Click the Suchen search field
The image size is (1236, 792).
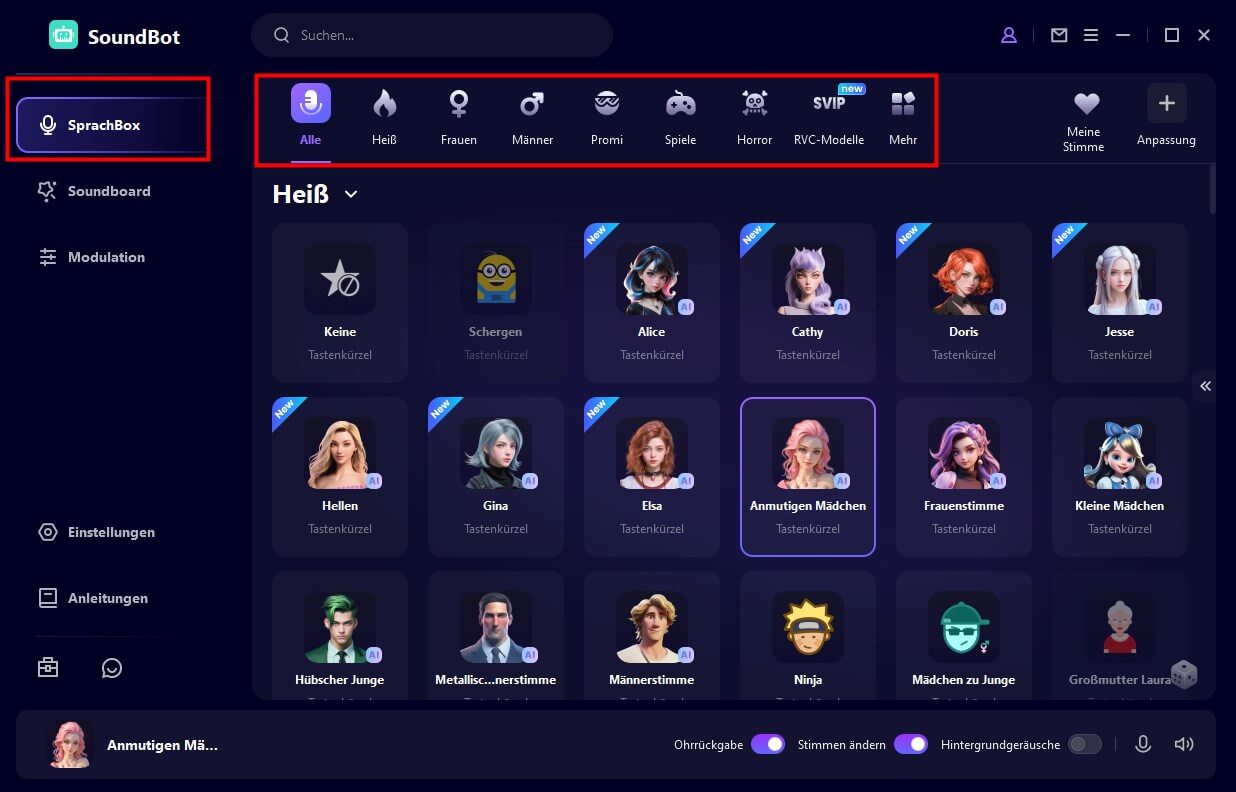432,35
